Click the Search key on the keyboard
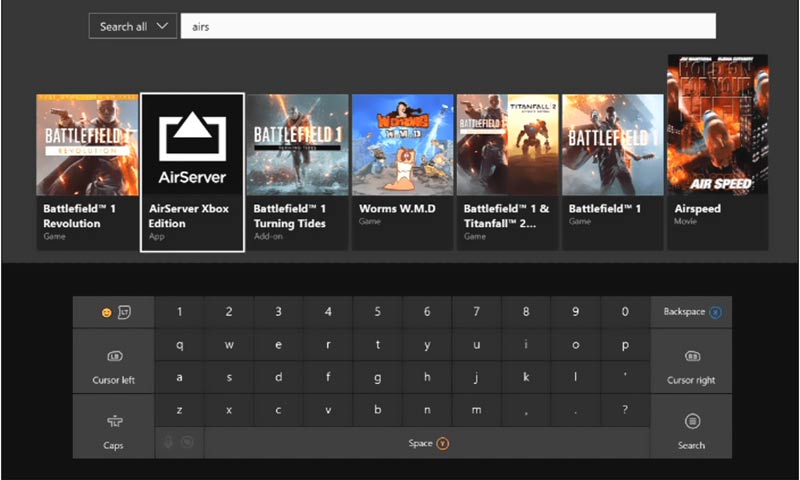This screenshot has width=800, height=480. point(691,426)
